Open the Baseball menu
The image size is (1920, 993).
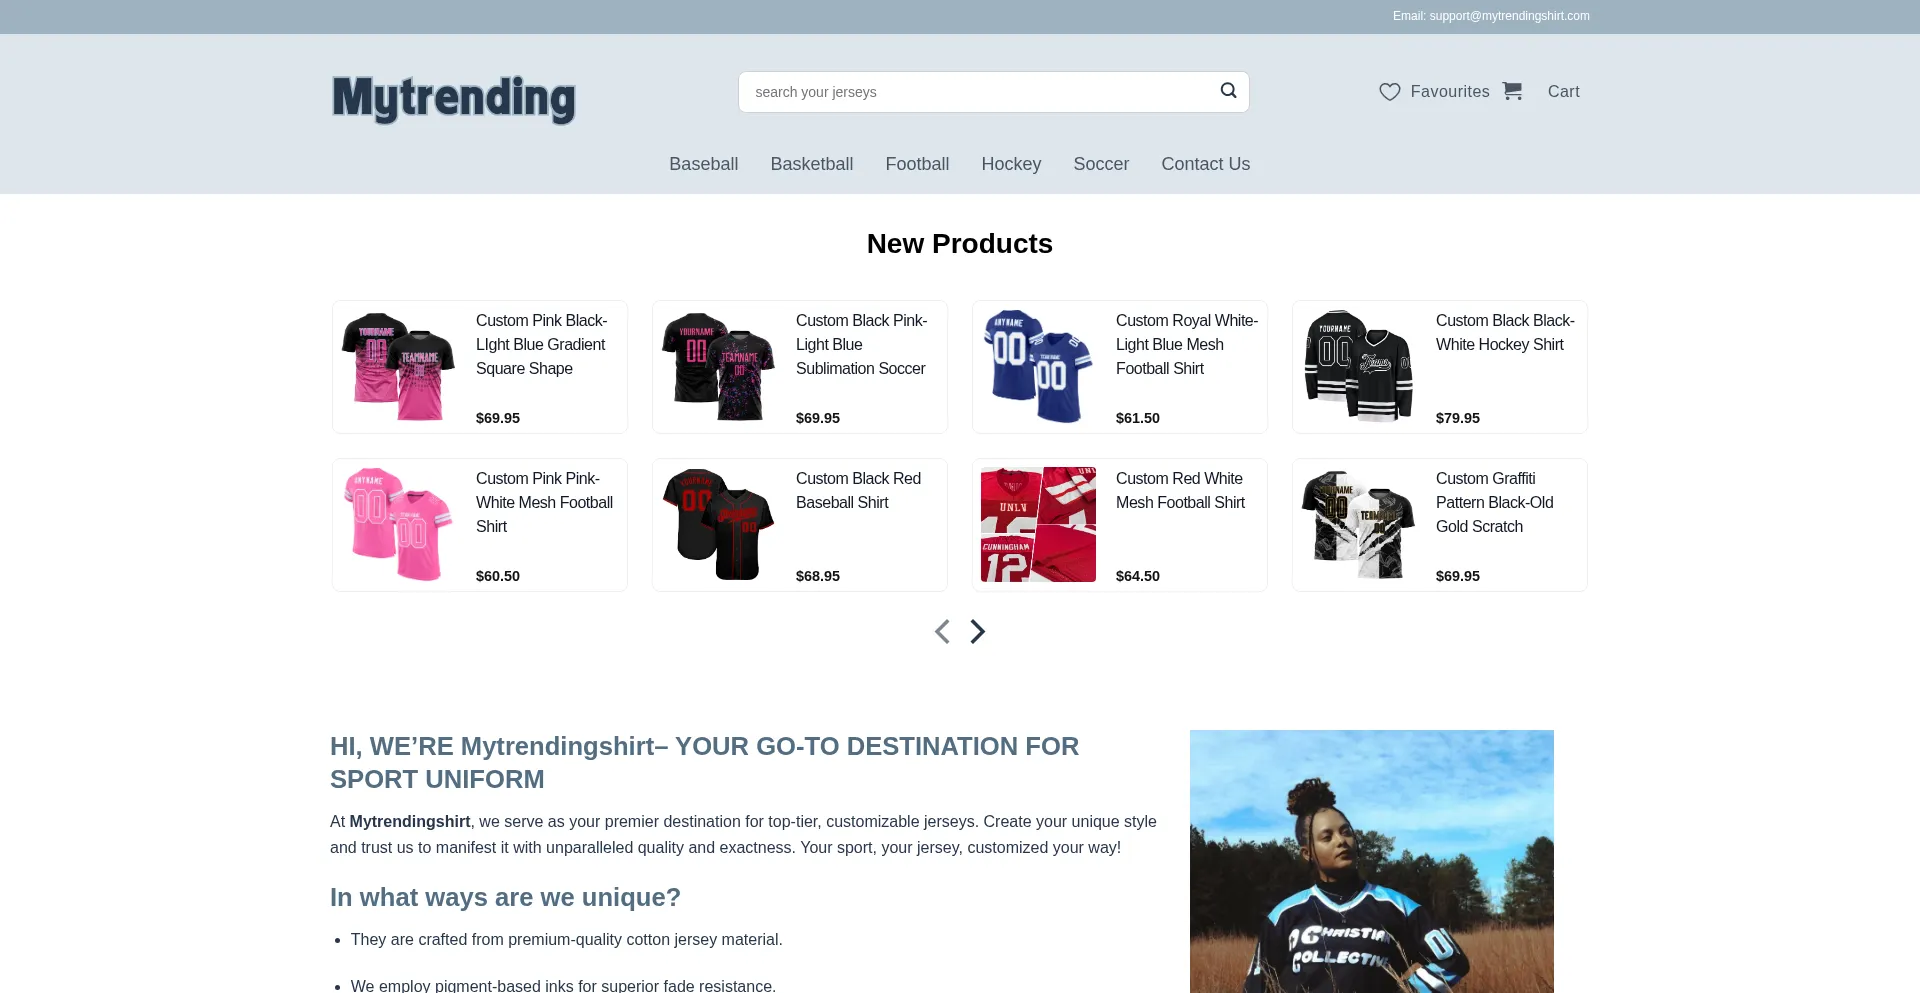[704, 164]
